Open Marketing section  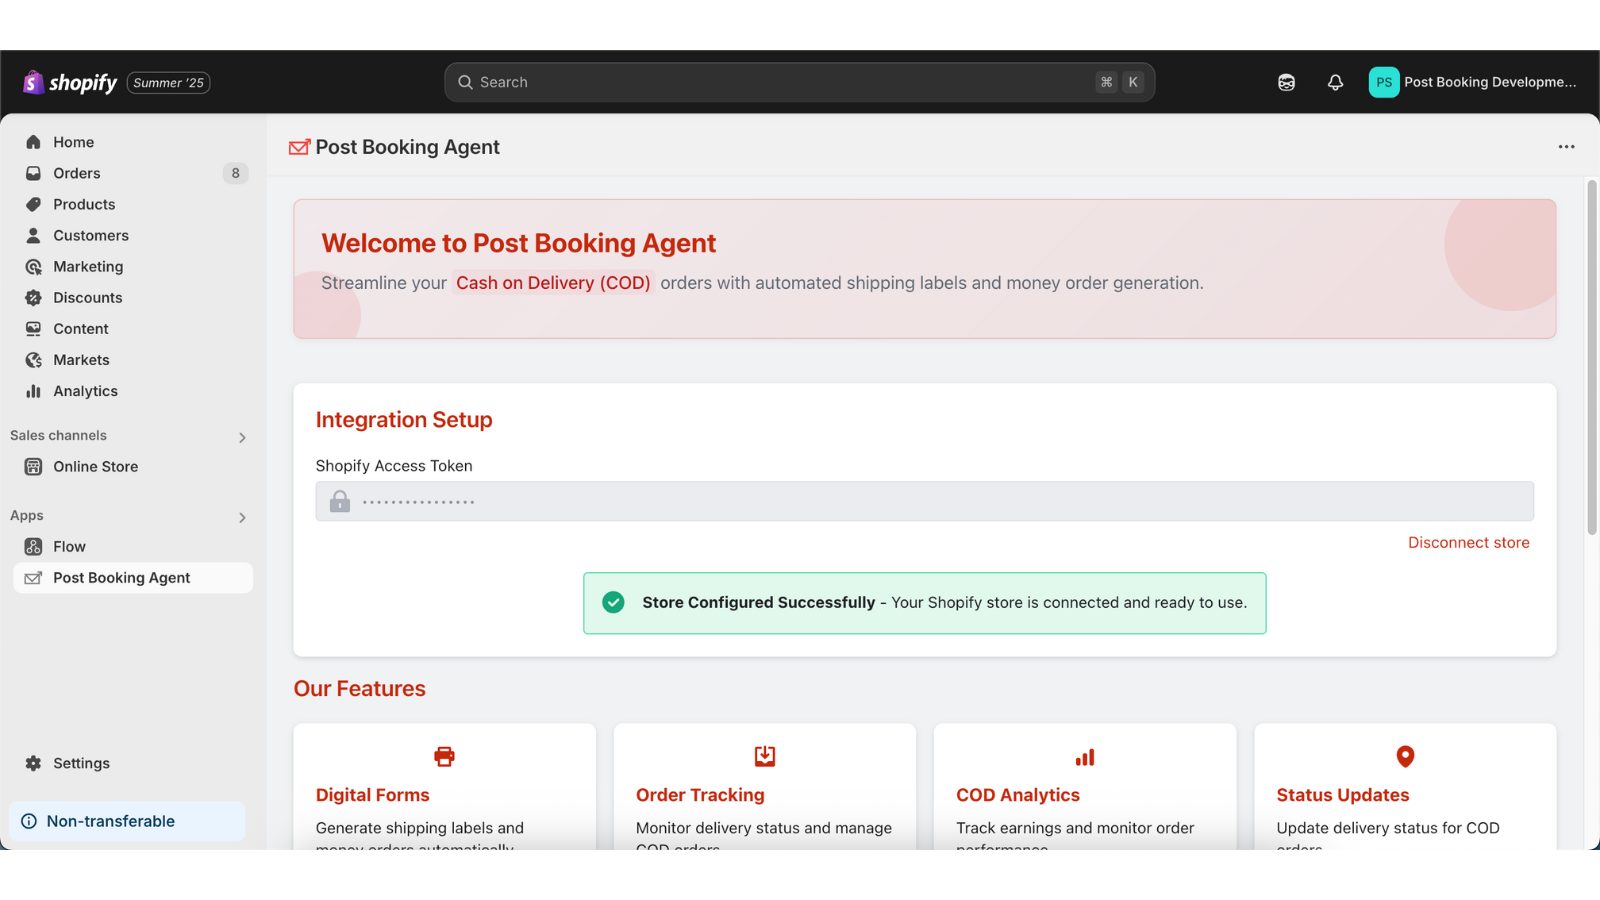point(88,266)
